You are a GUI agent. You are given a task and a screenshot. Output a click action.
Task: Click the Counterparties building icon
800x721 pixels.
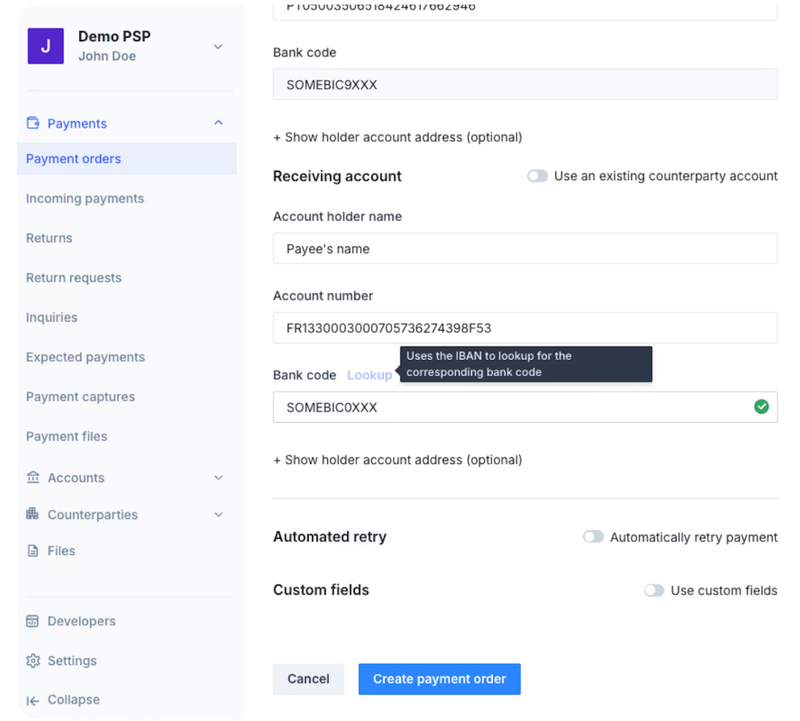[33, 515]
